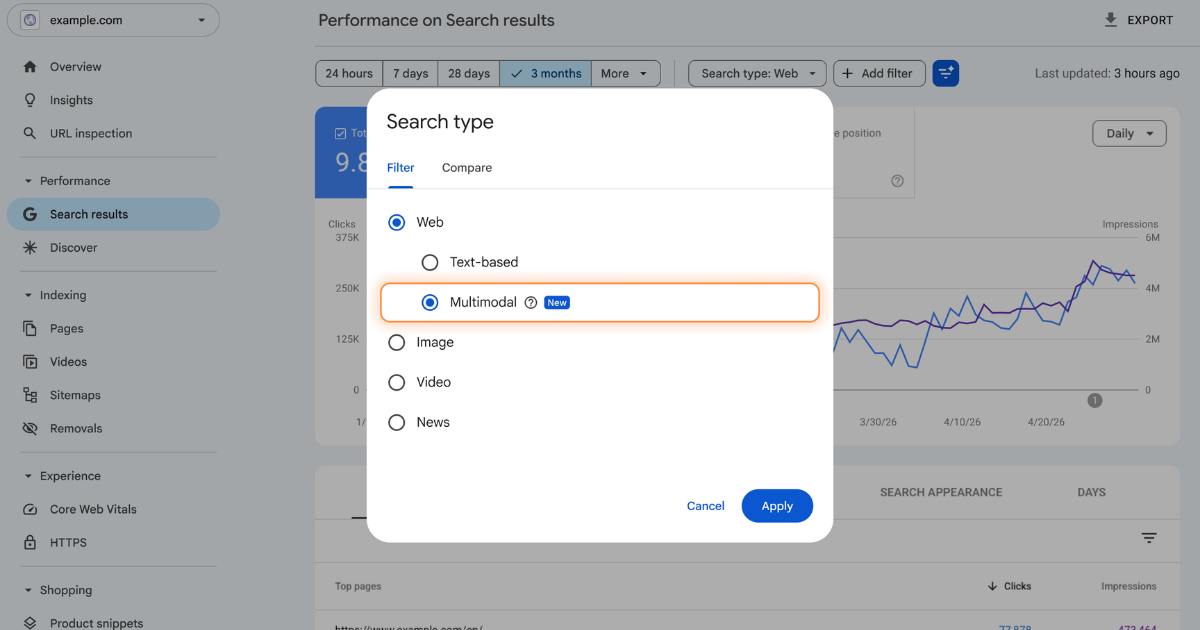Click the 'Last updated: 3 hours ago' text
Viewport: 1200px width, 630px height.
pos(1107,73)
